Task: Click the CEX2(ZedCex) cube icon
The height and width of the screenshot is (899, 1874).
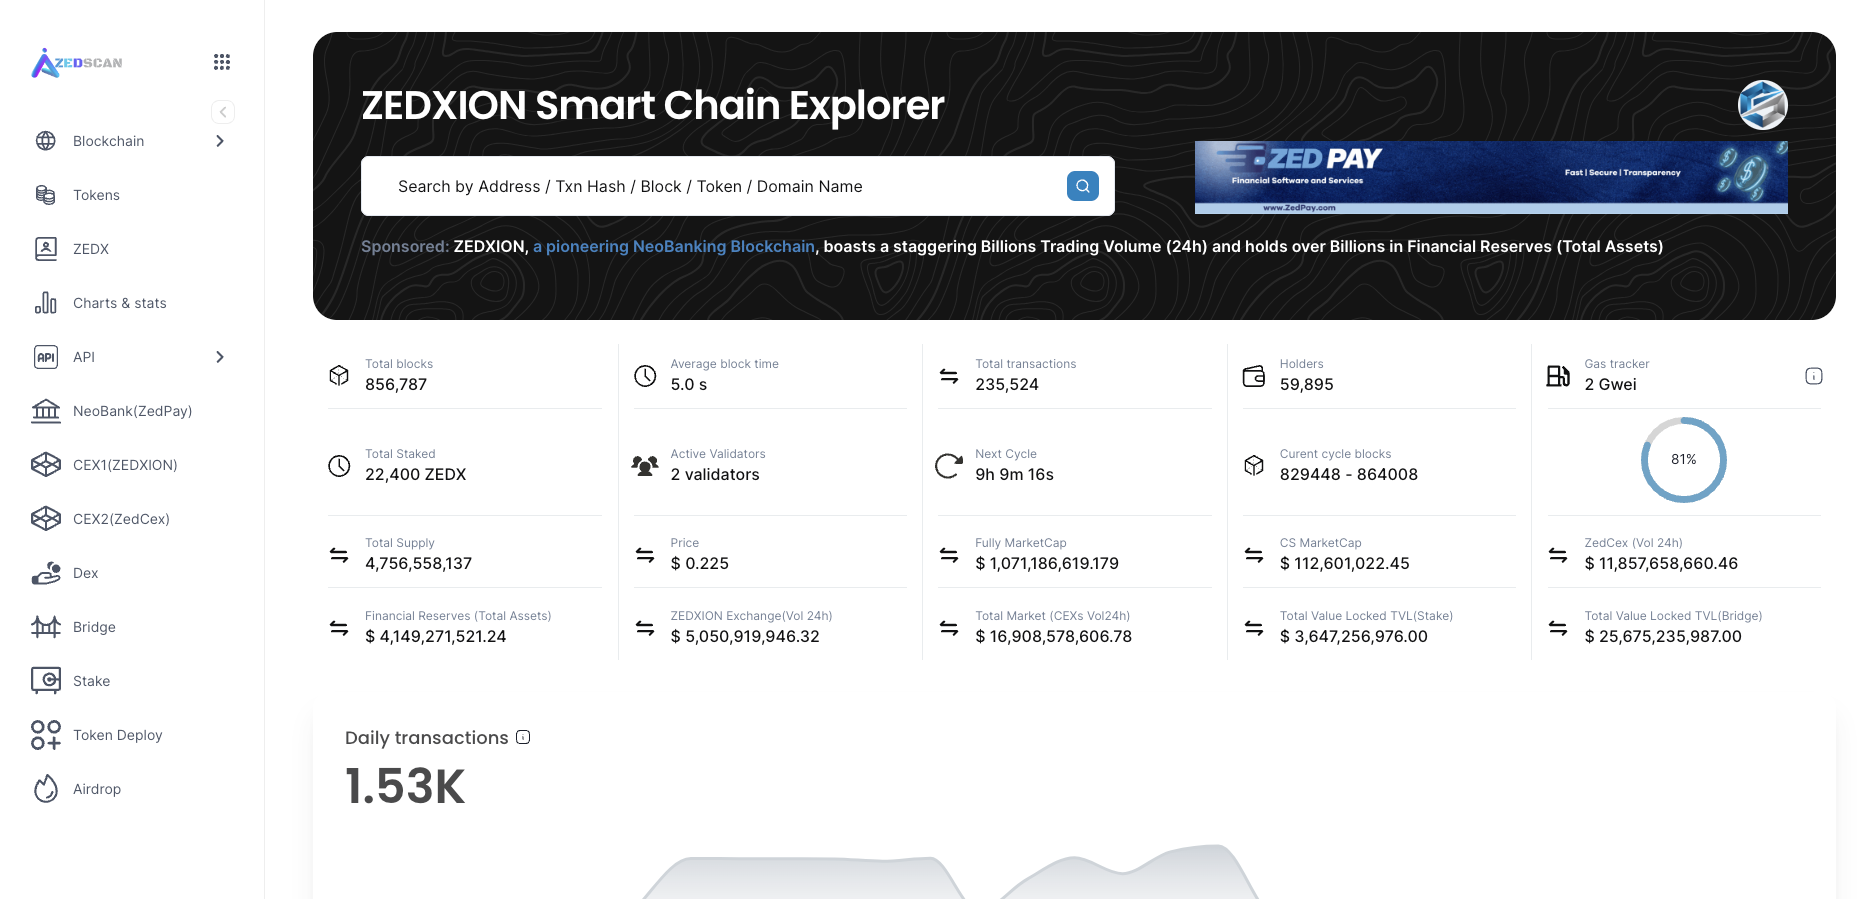Action: [46, 519]
